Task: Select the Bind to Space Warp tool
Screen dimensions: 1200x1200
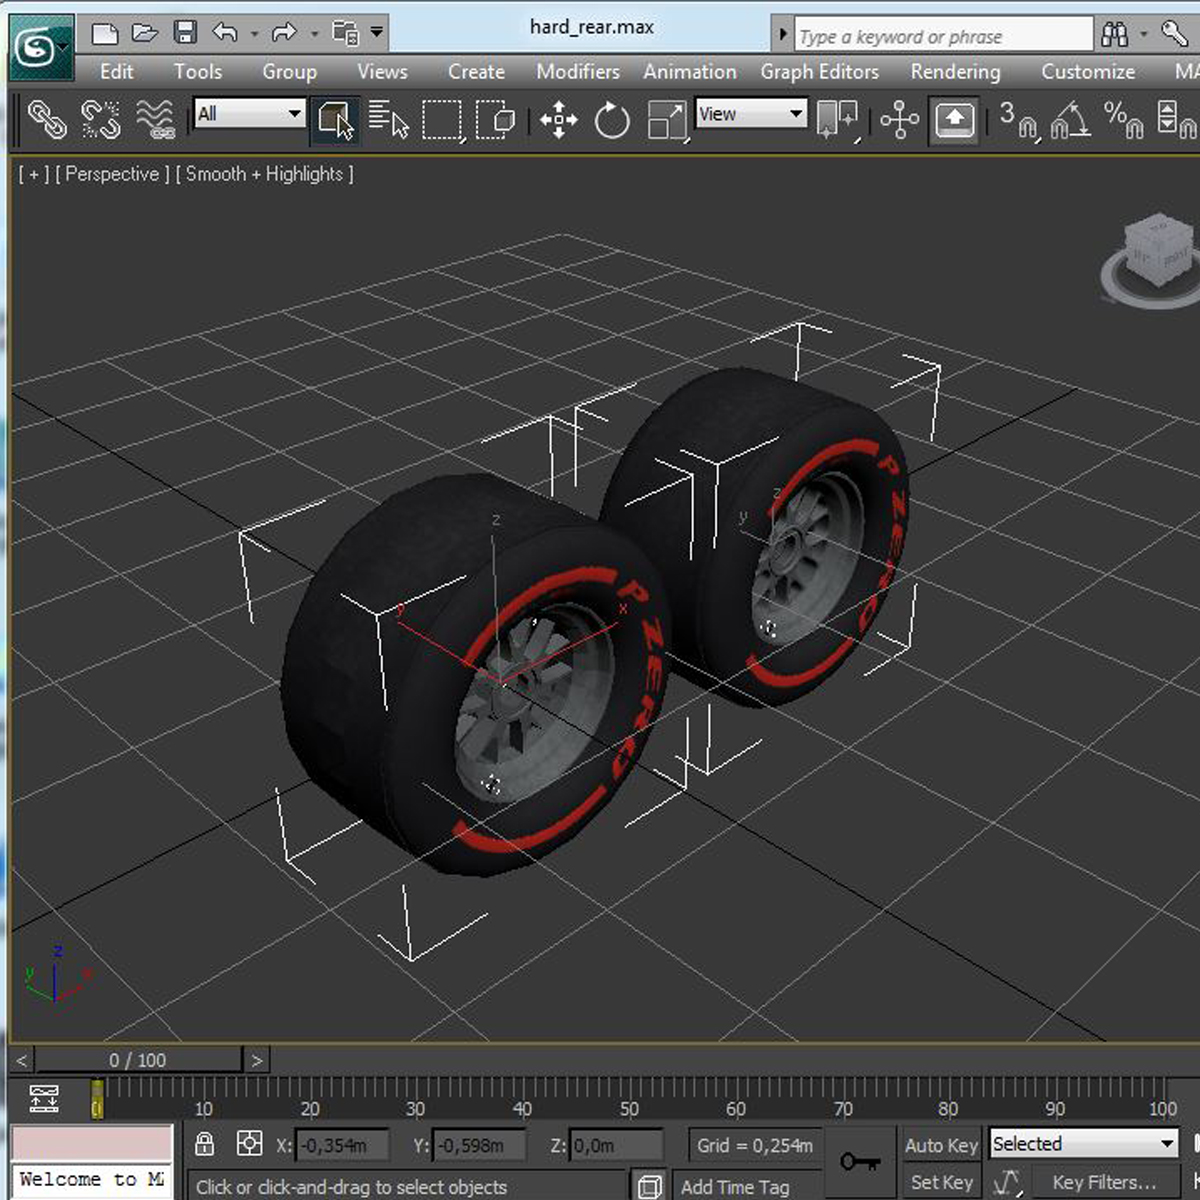Action: 155,120
